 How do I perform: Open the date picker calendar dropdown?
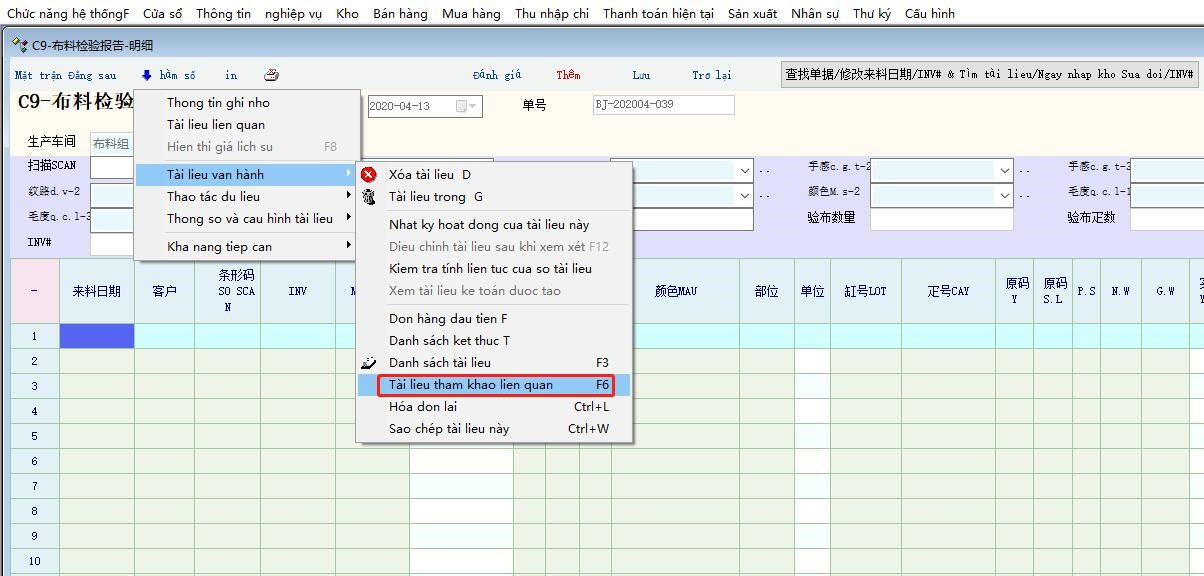[x=466, y=106]
